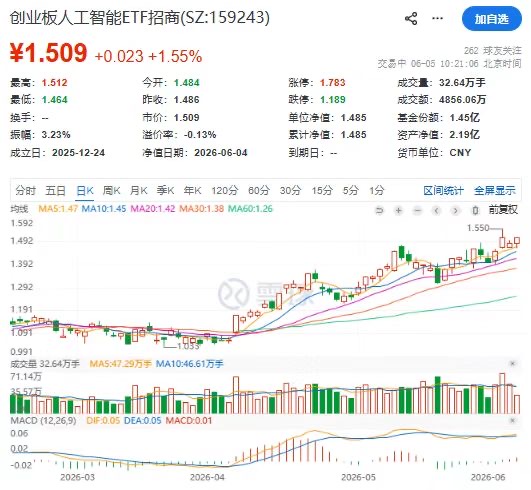Click the 最低 value 1.464

tap(55, 100)
